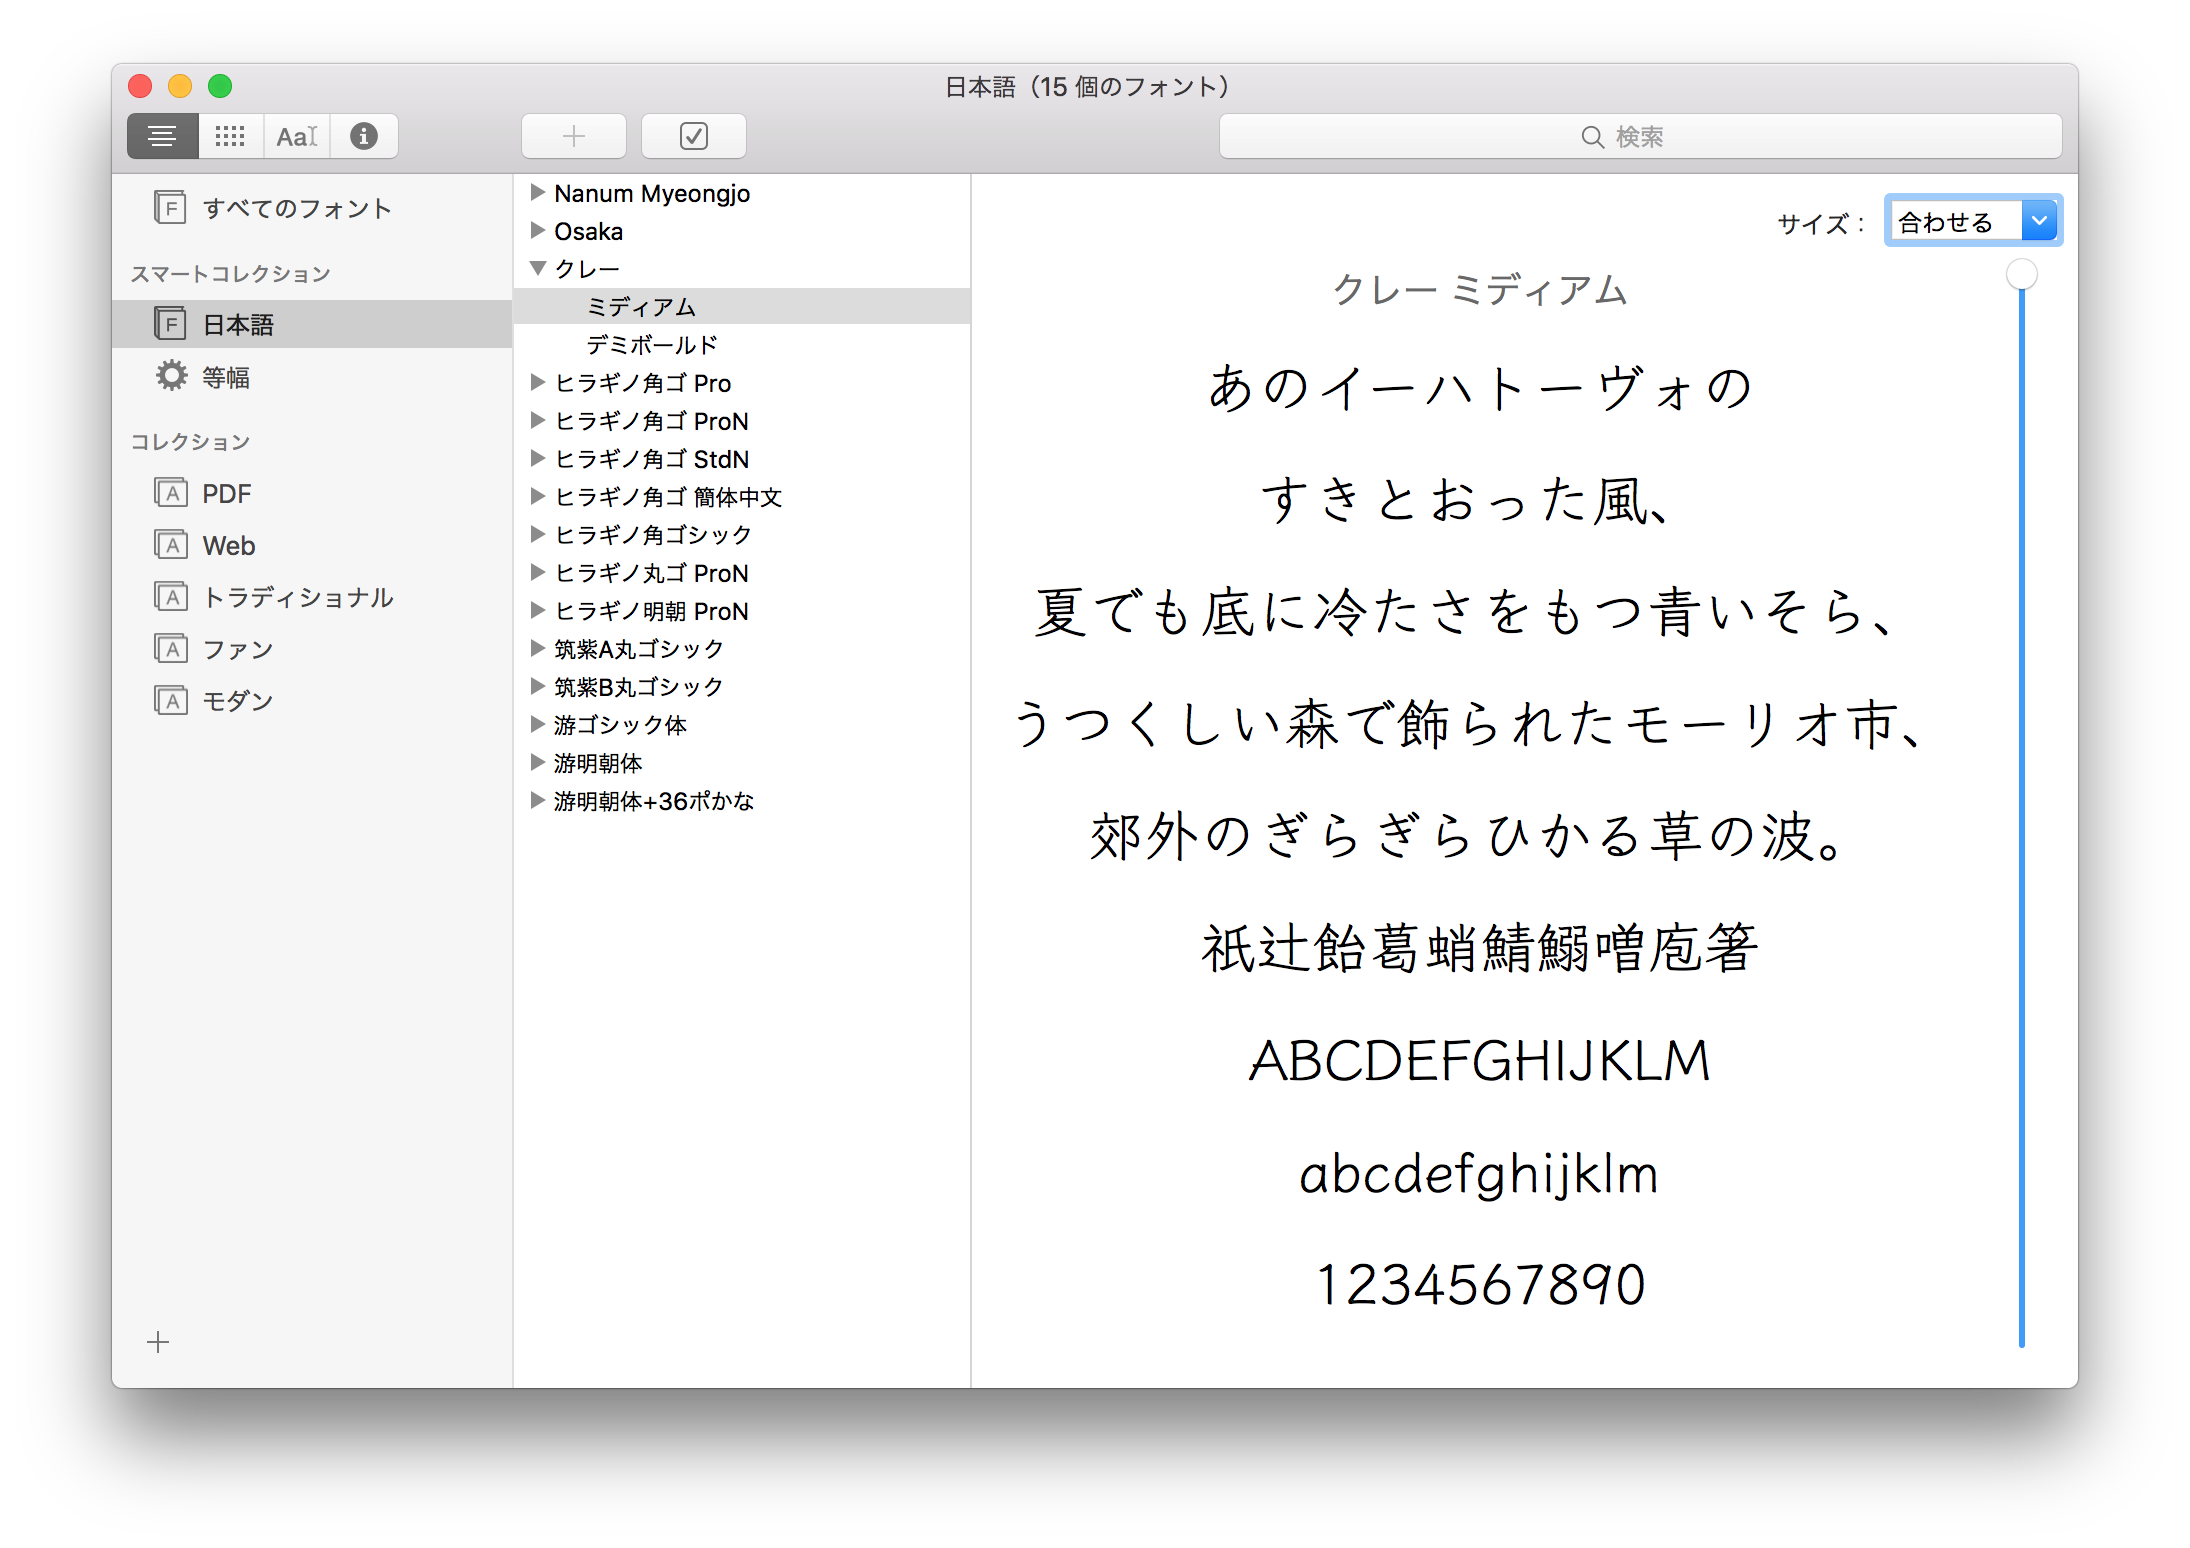2190x1548 pixels.
Task: Expand ヒラギノ角ゴ Pro family
Action: pos(538,382)
